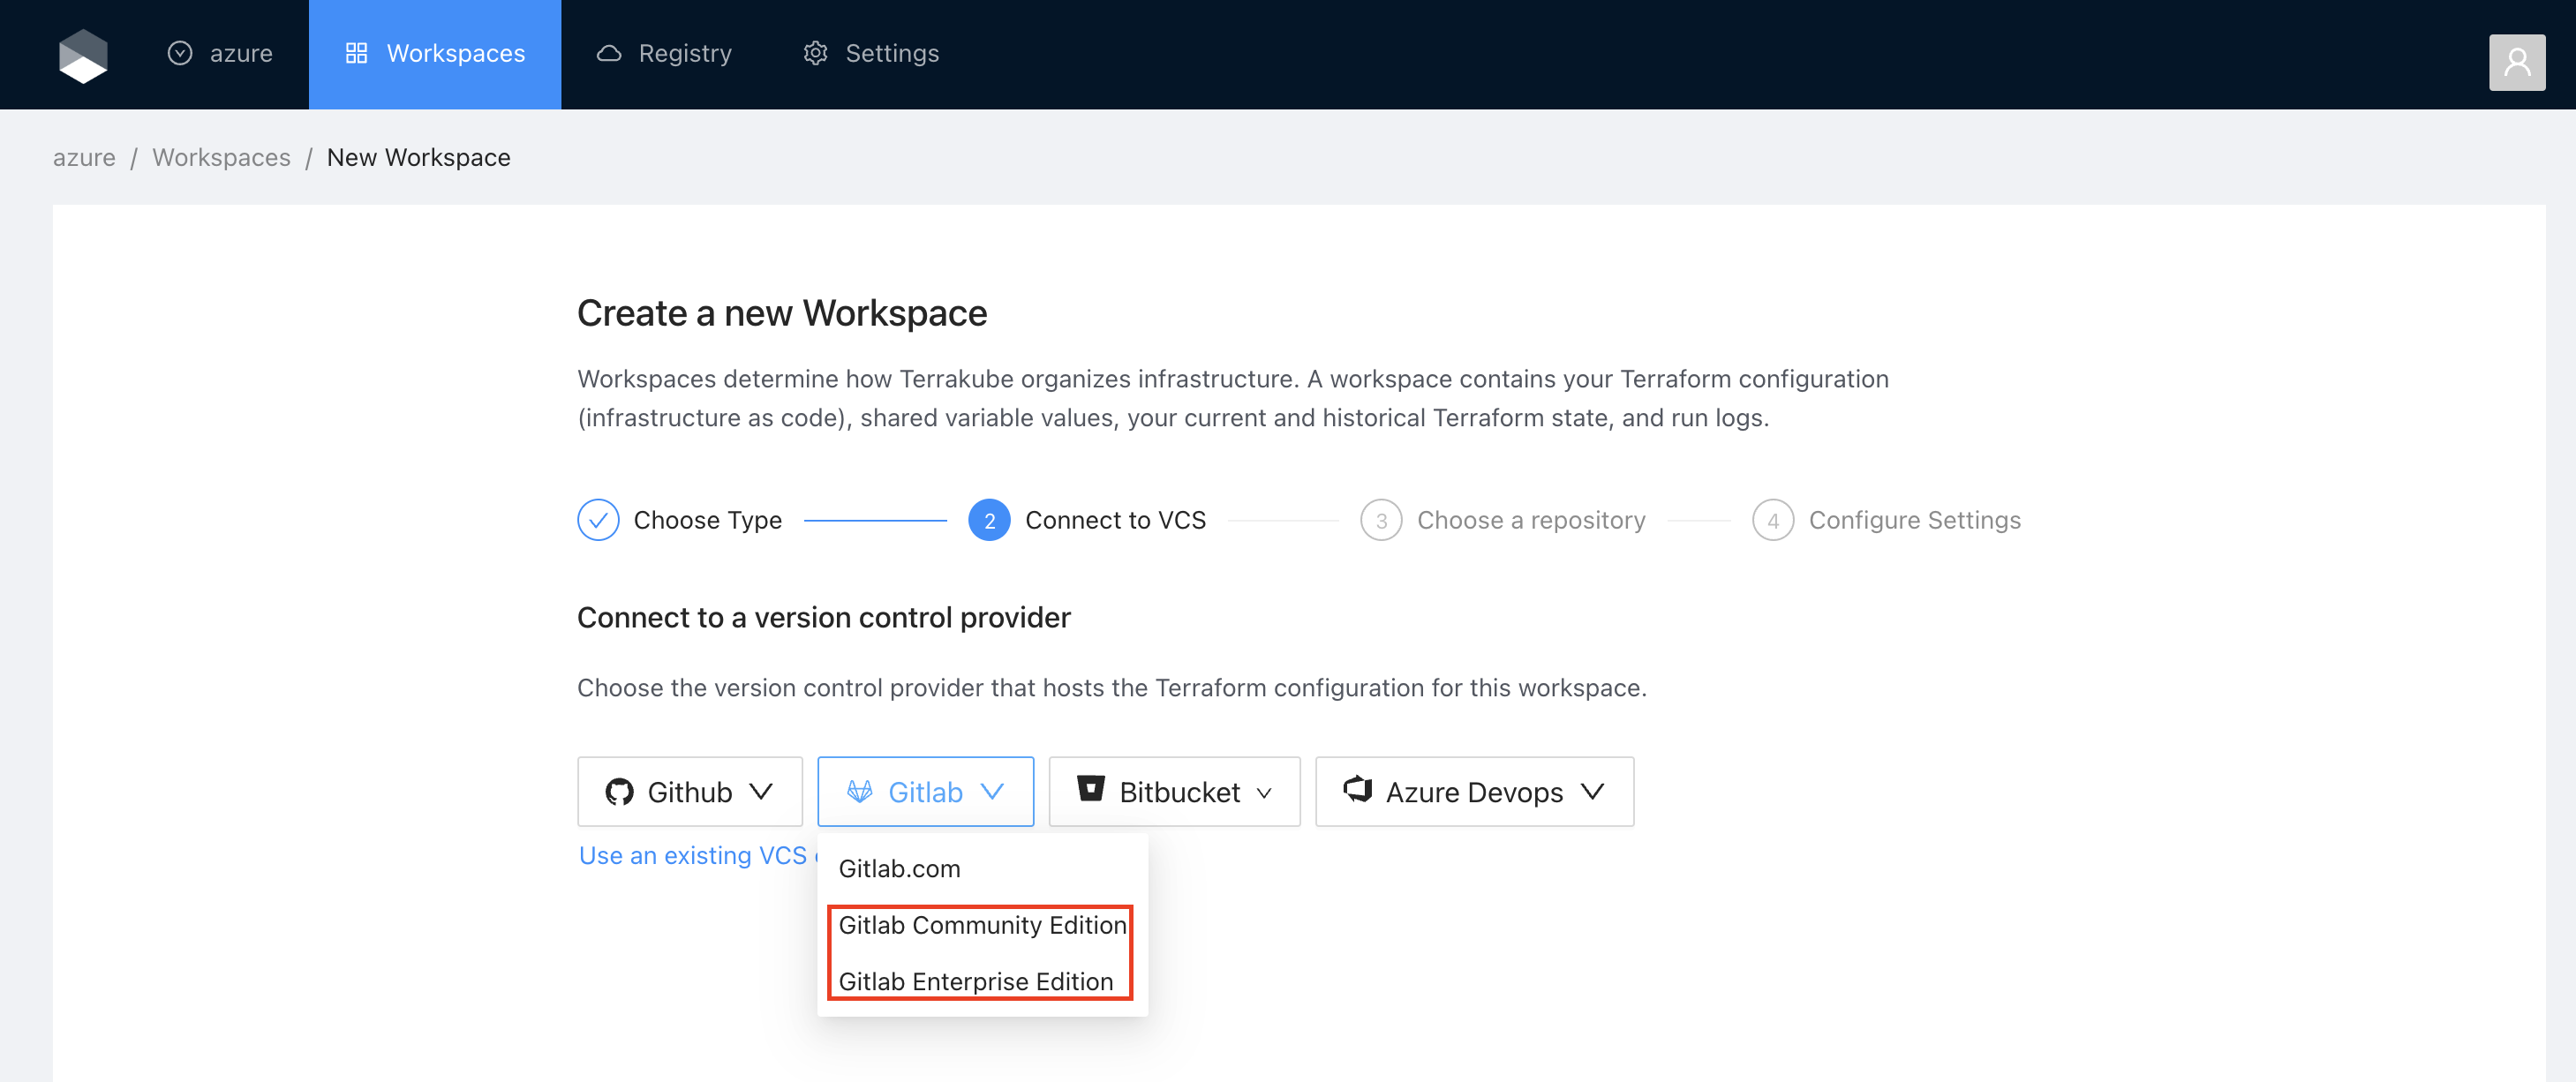The width and height of the screenshot is (2576, 1082).
Task: Click the Registry cloud icon
Action: [x=609, y=53]
